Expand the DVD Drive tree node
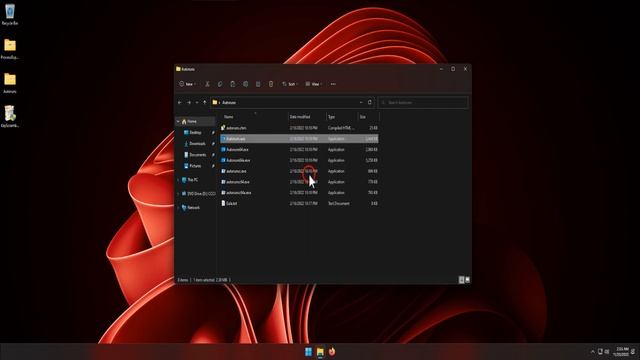The height and width of the screenshot is (360, 640). (178, 194)
